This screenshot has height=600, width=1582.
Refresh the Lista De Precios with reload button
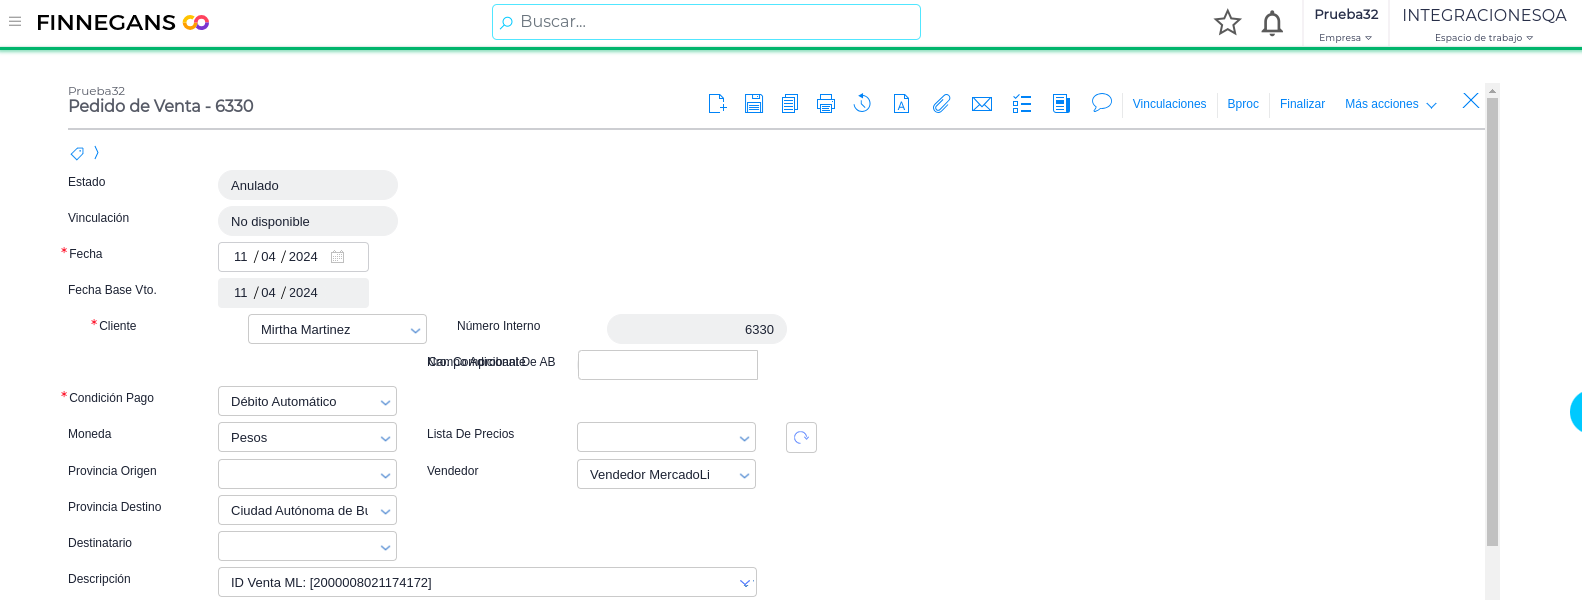801,437
